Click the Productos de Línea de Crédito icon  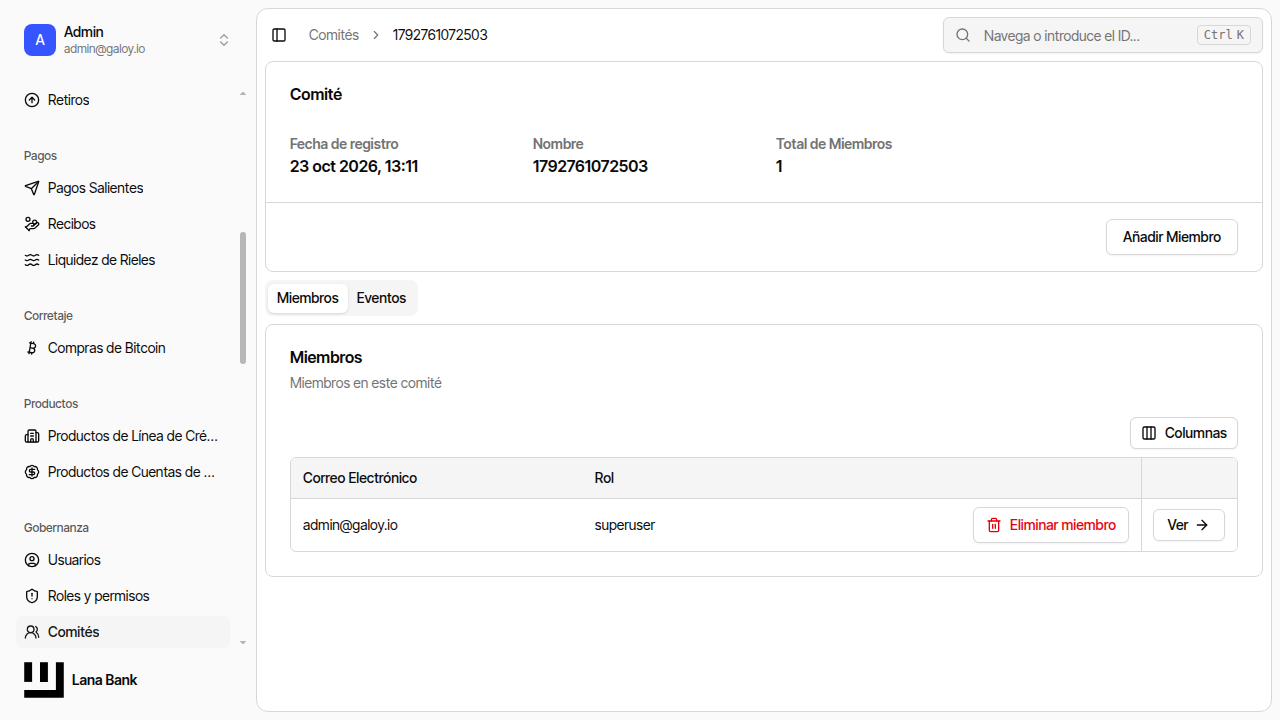(x=32, y=436)
